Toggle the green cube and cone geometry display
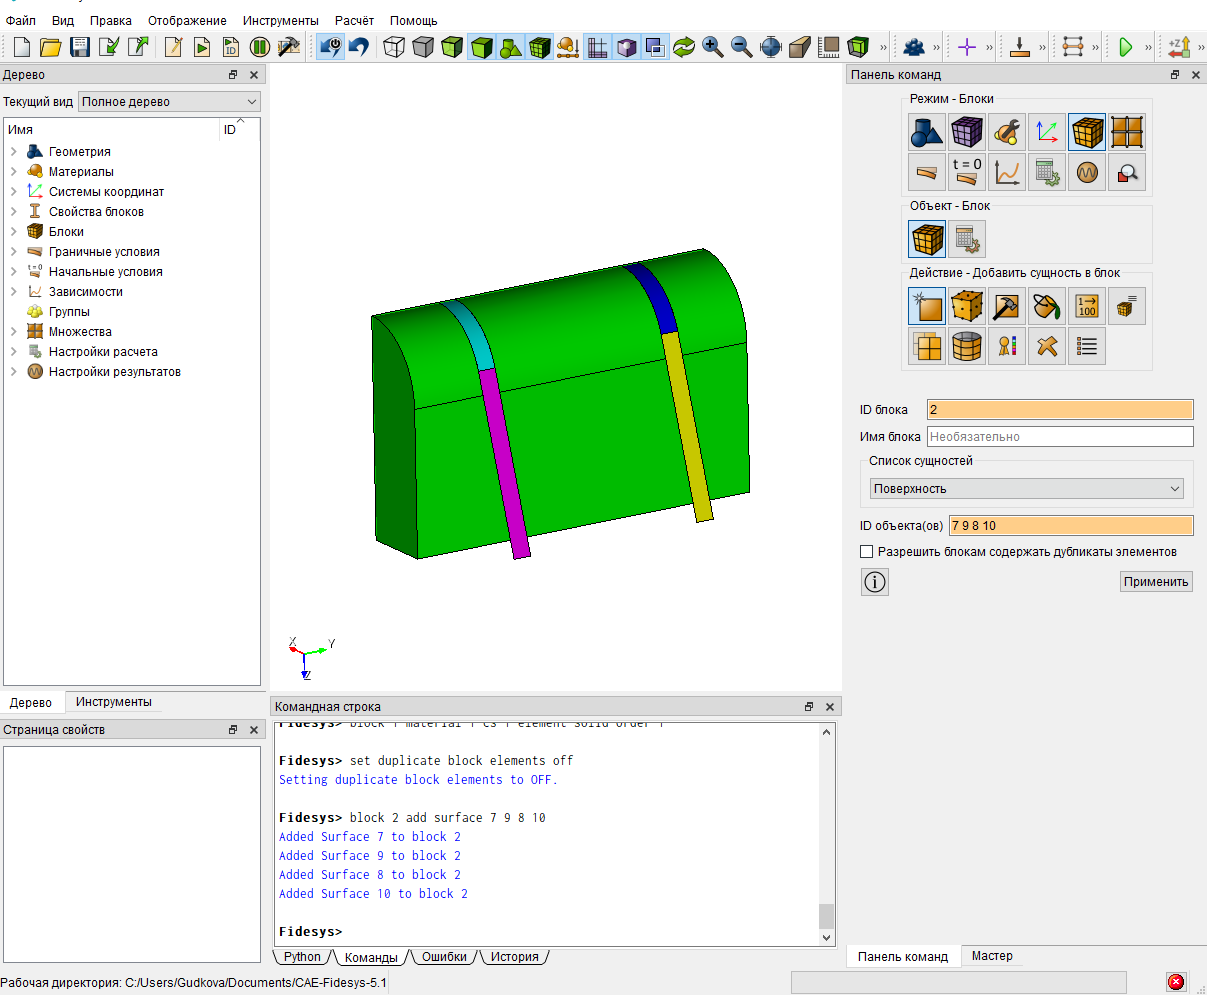This screenshot has width=1207, height=995. (511, 47)
